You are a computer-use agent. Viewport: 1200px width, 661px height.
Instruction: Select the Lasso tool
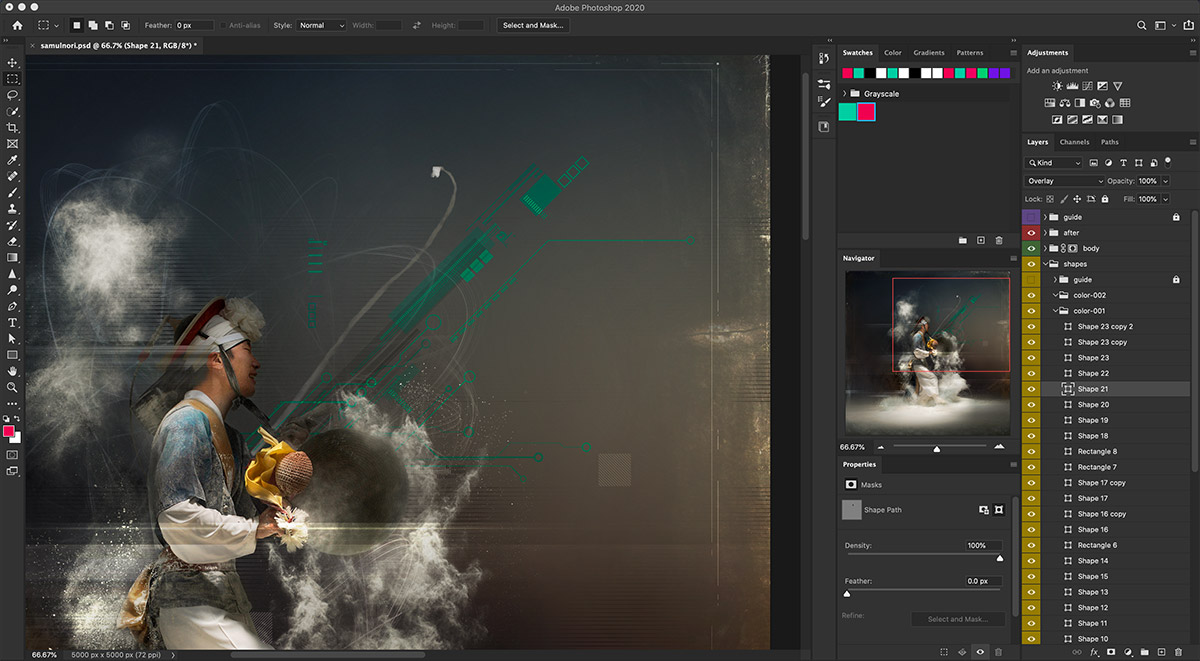[13, 95]
